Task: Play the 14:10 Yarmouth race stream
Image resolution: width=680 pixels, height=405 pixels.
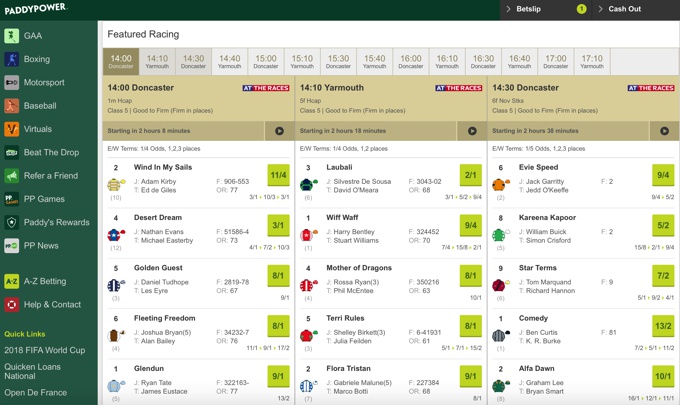Action: 472,131
